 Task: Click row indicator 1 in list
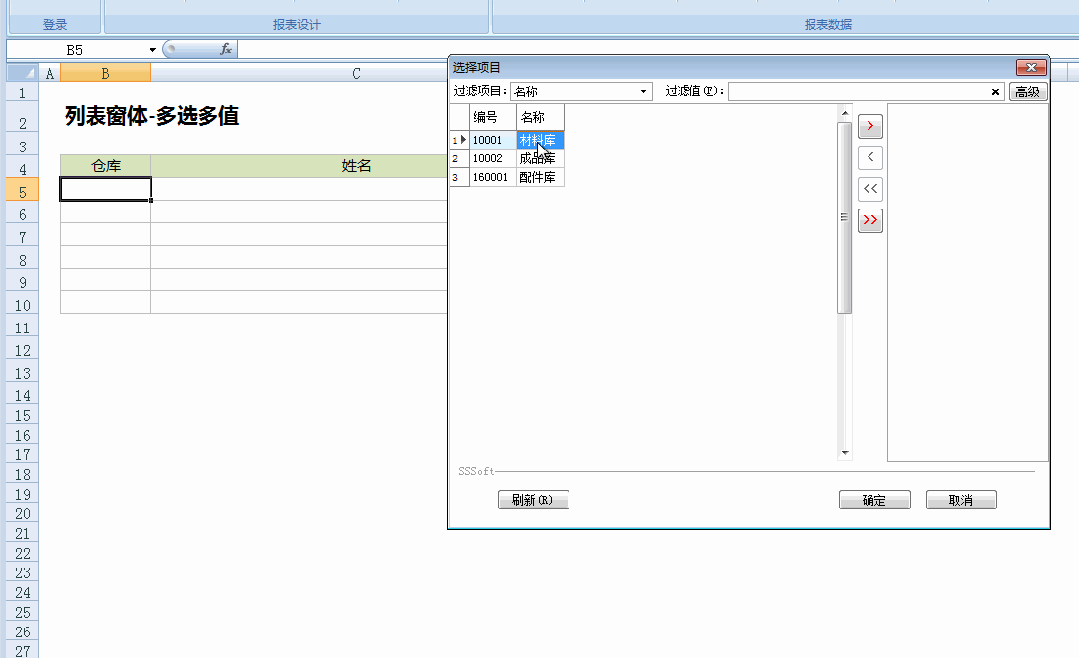460,140
